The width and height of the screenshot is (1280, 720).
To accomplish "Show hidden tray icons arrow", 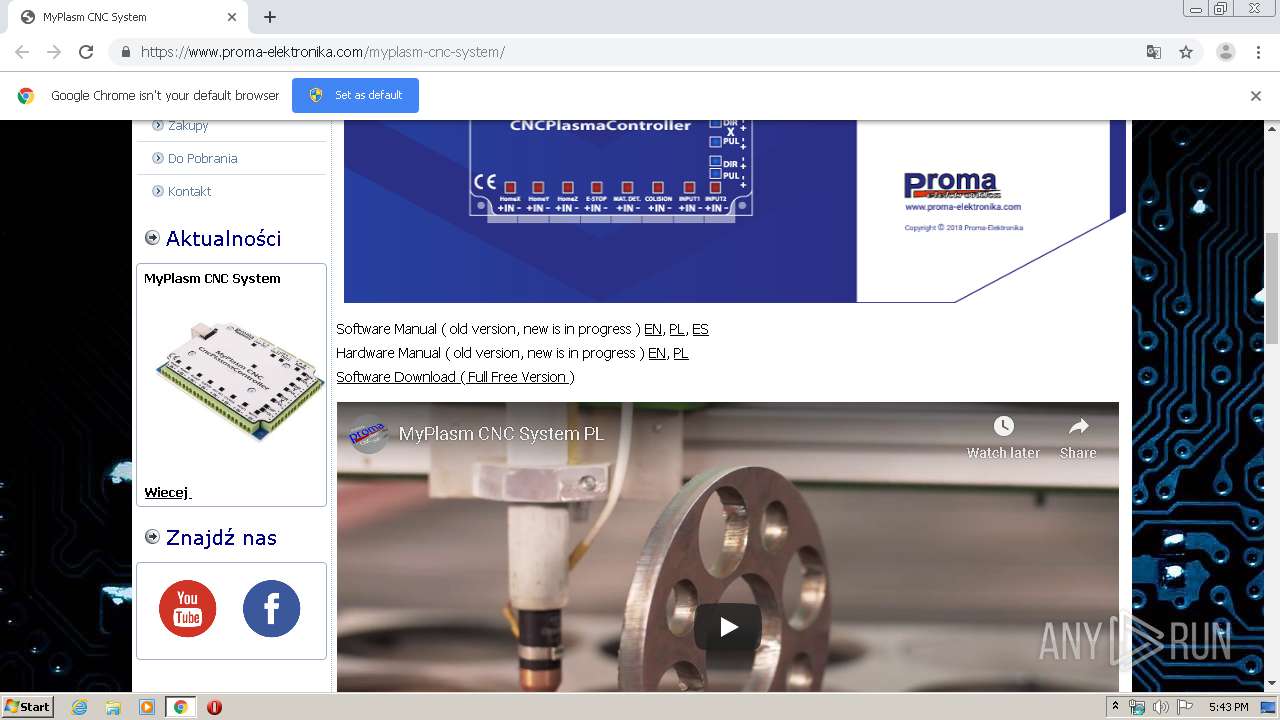I will click(1115, 707).
